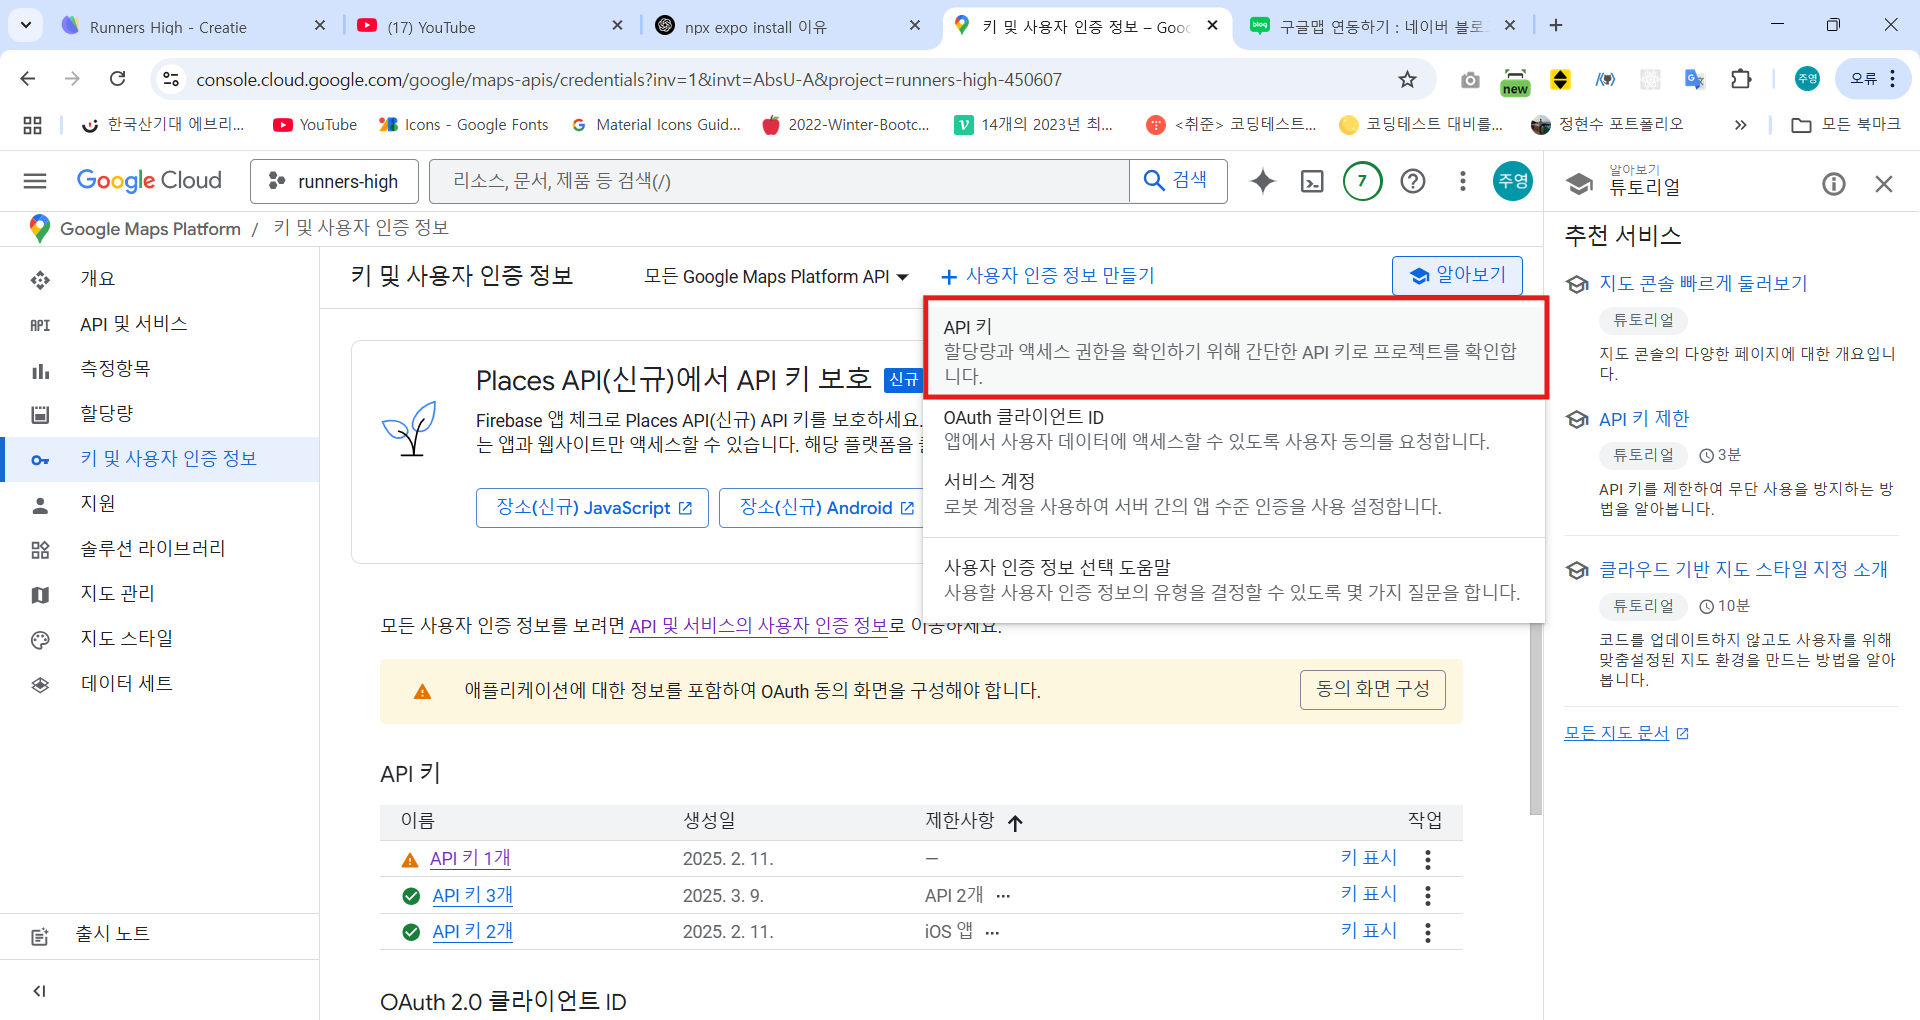Select 키 및 사용자 인증 정보 sidebar item
Screen dimensions: 1920x1020
coord(160,459)
